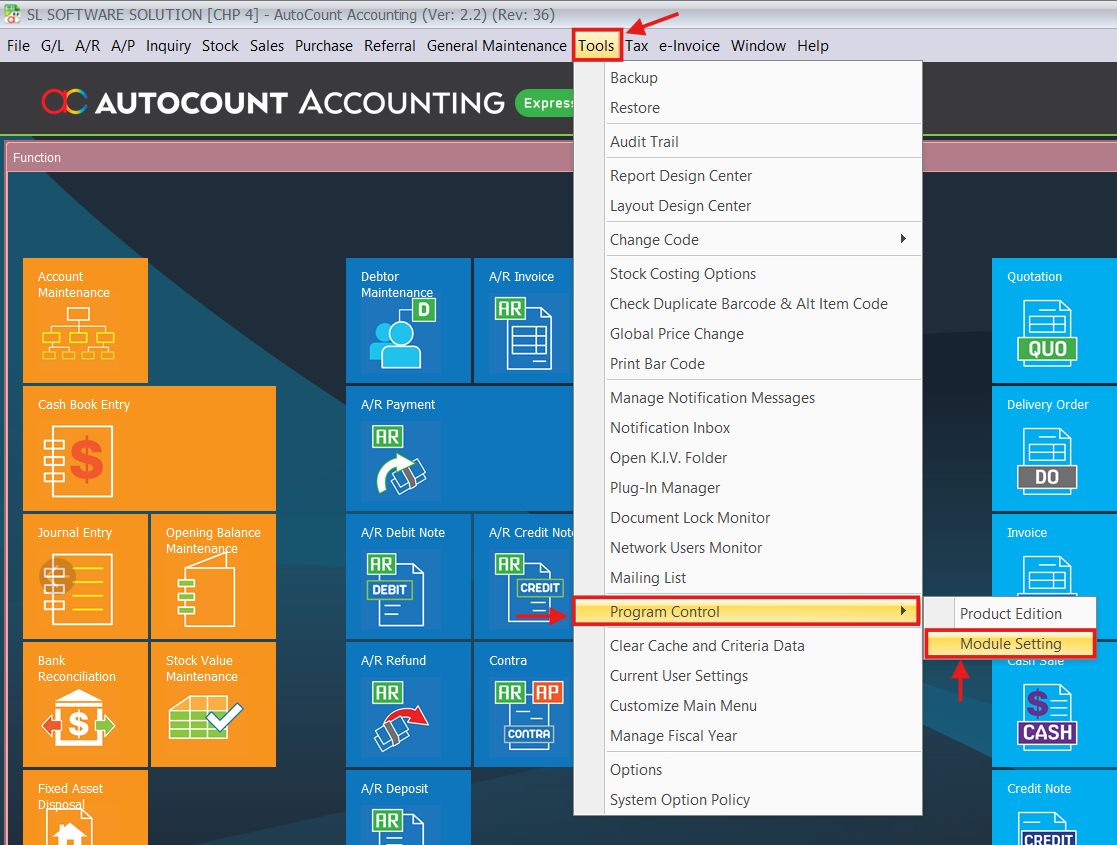Viewport: 1117px width, 845px height.
Task: Open Bank Reconciliation
Action: 85,705
